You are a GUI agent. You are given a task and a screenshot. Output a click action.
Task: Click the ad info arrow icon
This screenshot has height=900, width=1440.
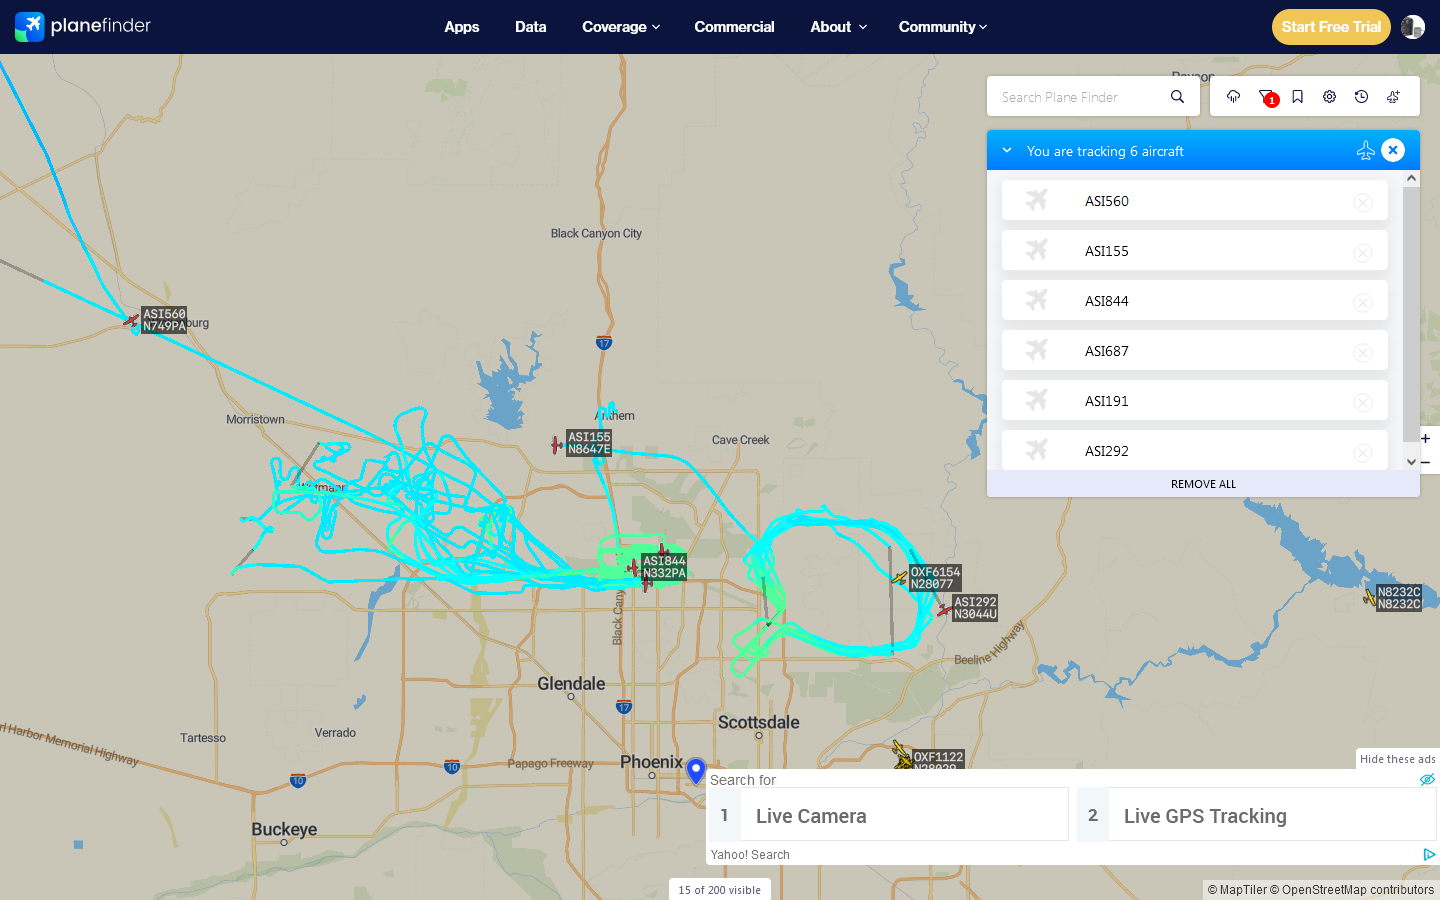pos(1429,854)
